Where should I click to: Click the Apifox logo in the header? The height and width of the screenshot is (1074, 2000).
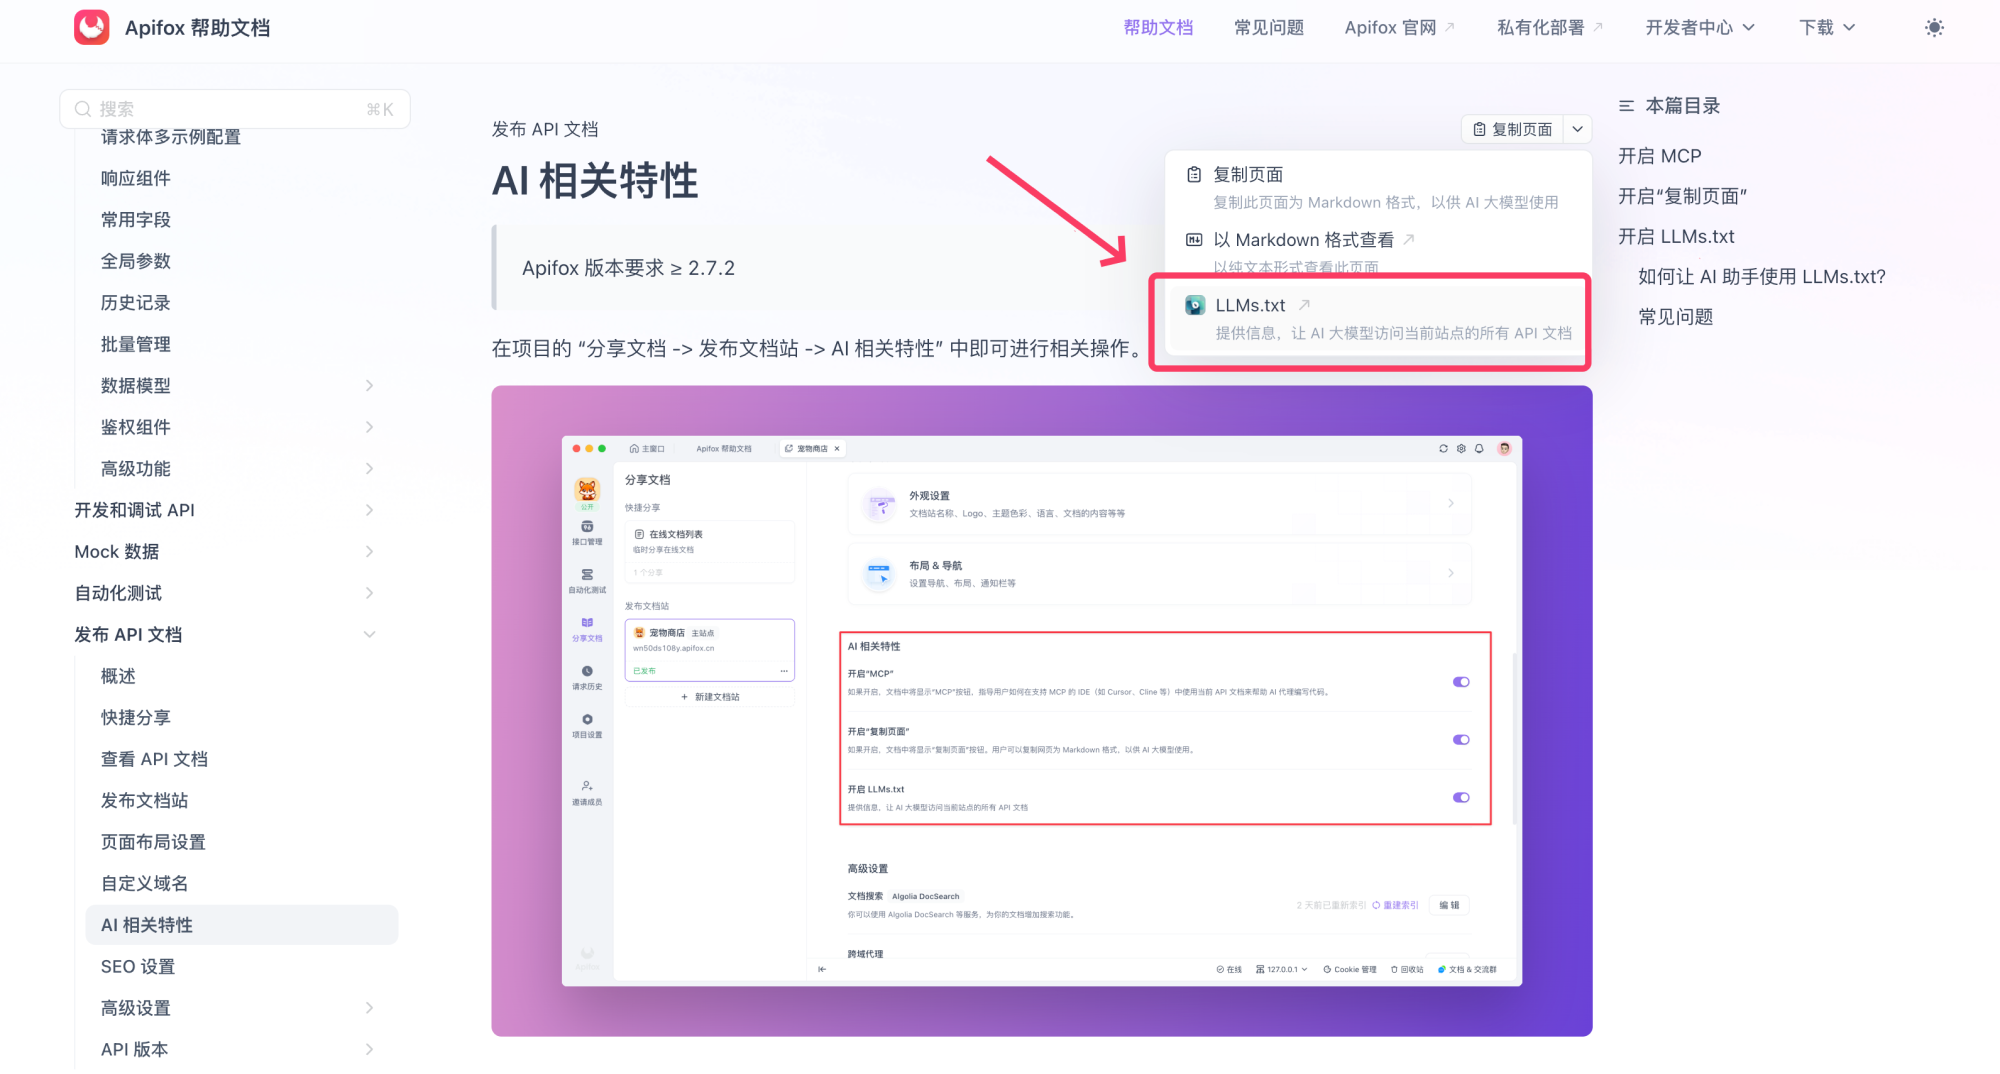92,27
